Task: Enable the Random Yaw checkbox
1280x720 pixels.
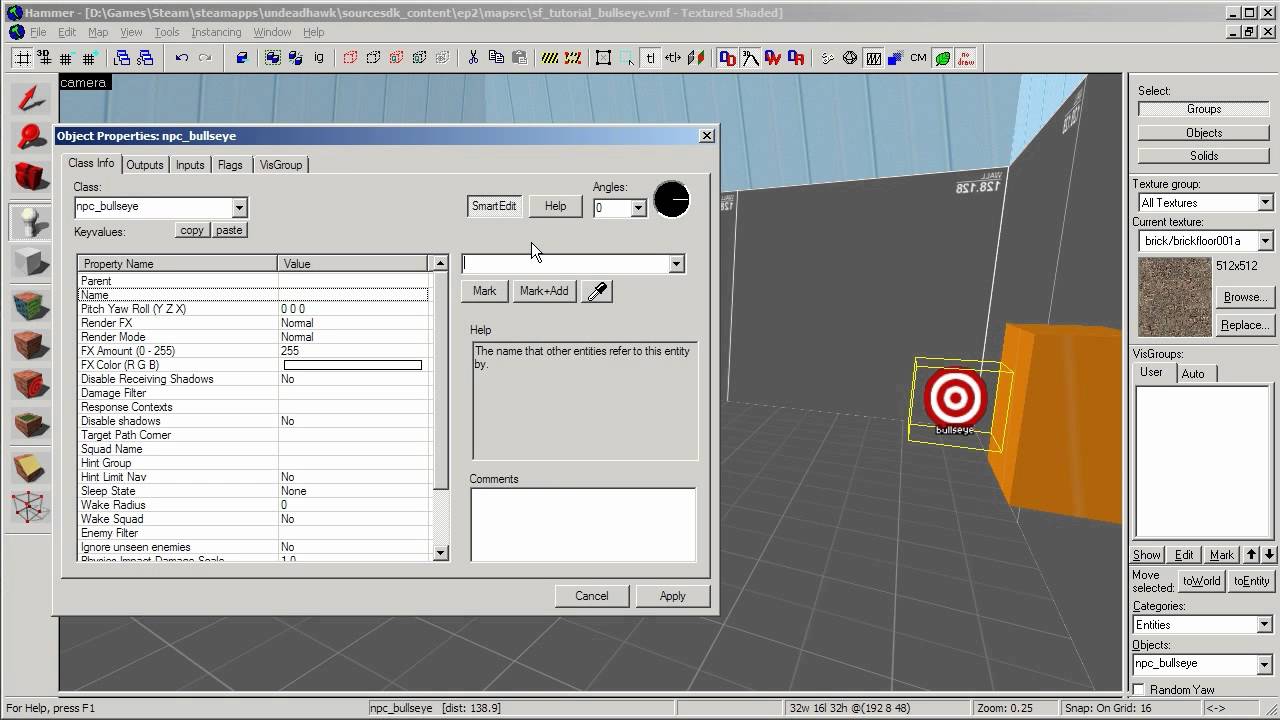Action: (x=1139, y=690)
